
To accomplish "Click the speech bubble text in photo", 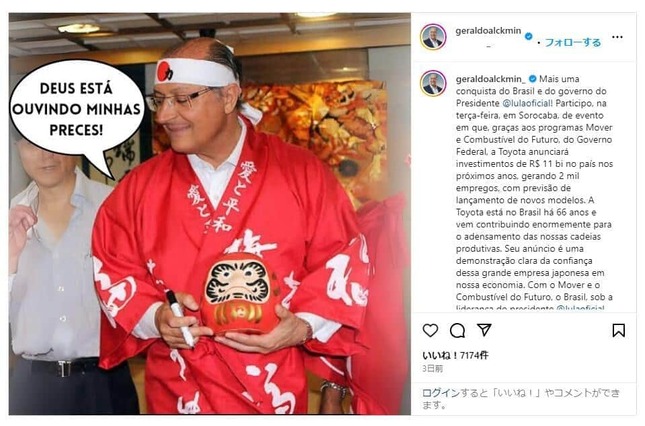I will [77, 109].
